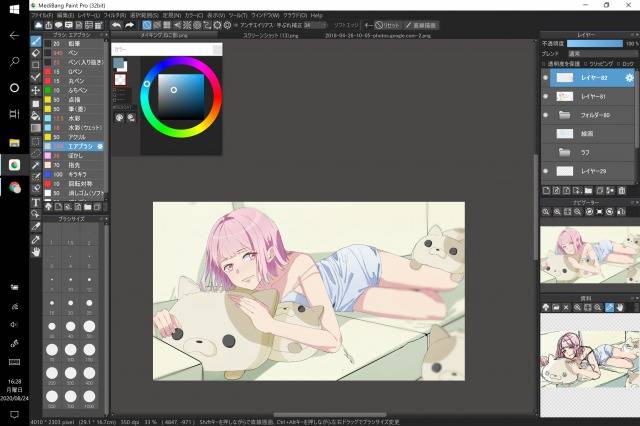Delete layer with the trash icon

(x=622, y=191)
